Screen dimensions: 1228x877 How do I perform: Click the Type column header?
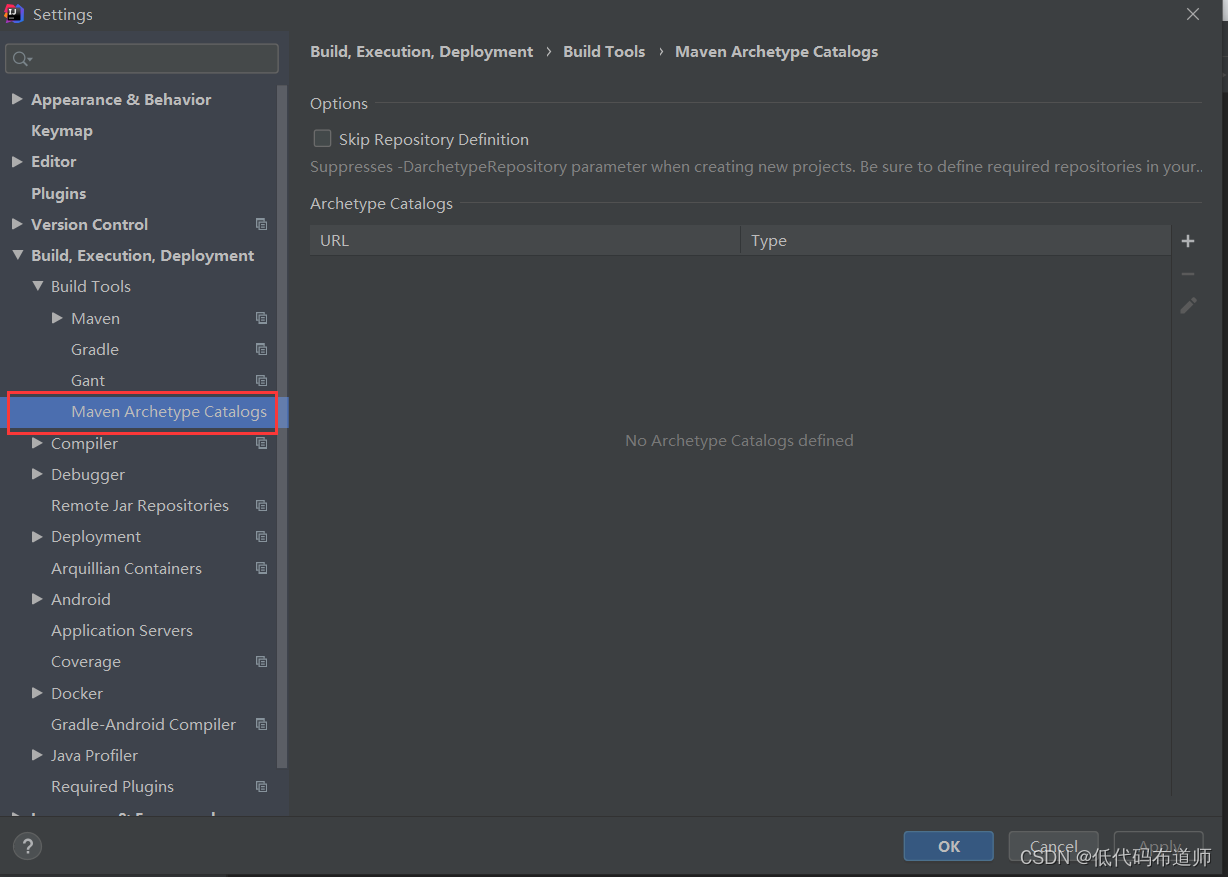coord(955,240)
